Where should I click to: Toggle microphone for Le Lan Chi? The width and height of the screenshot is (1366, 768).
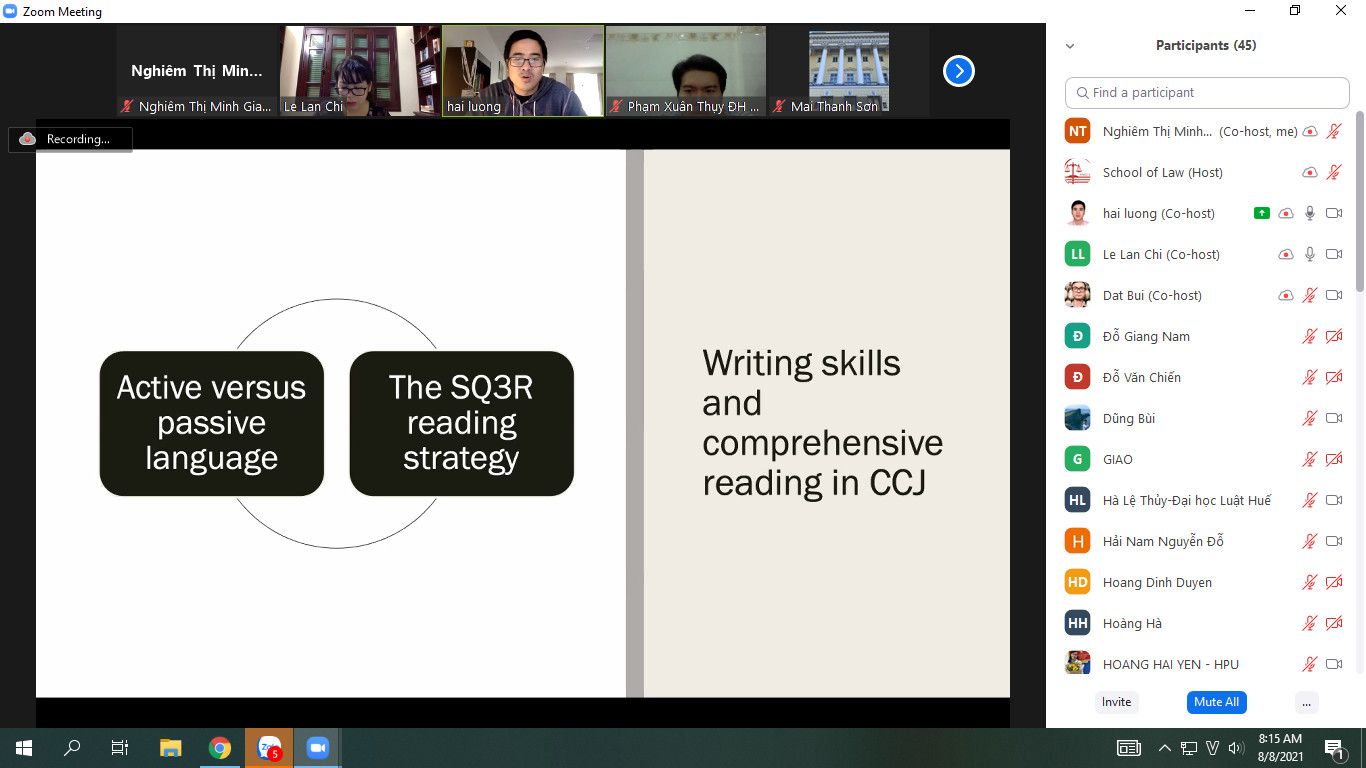coord(1309,254)
